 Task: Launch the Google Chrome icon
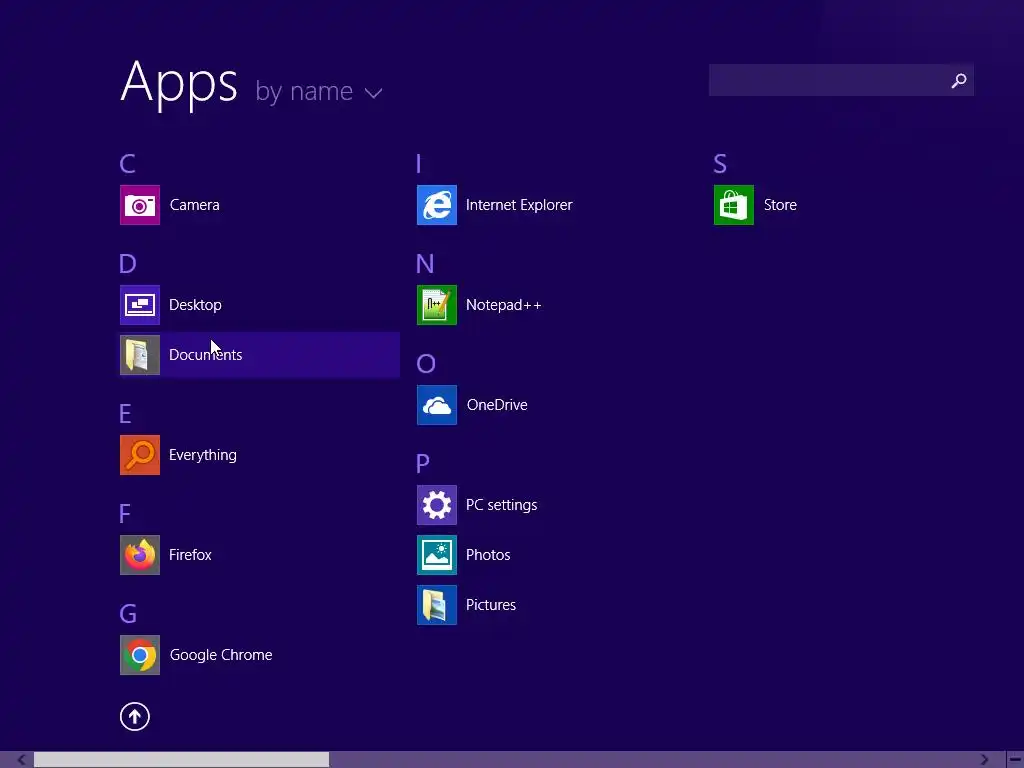point(140,655)
